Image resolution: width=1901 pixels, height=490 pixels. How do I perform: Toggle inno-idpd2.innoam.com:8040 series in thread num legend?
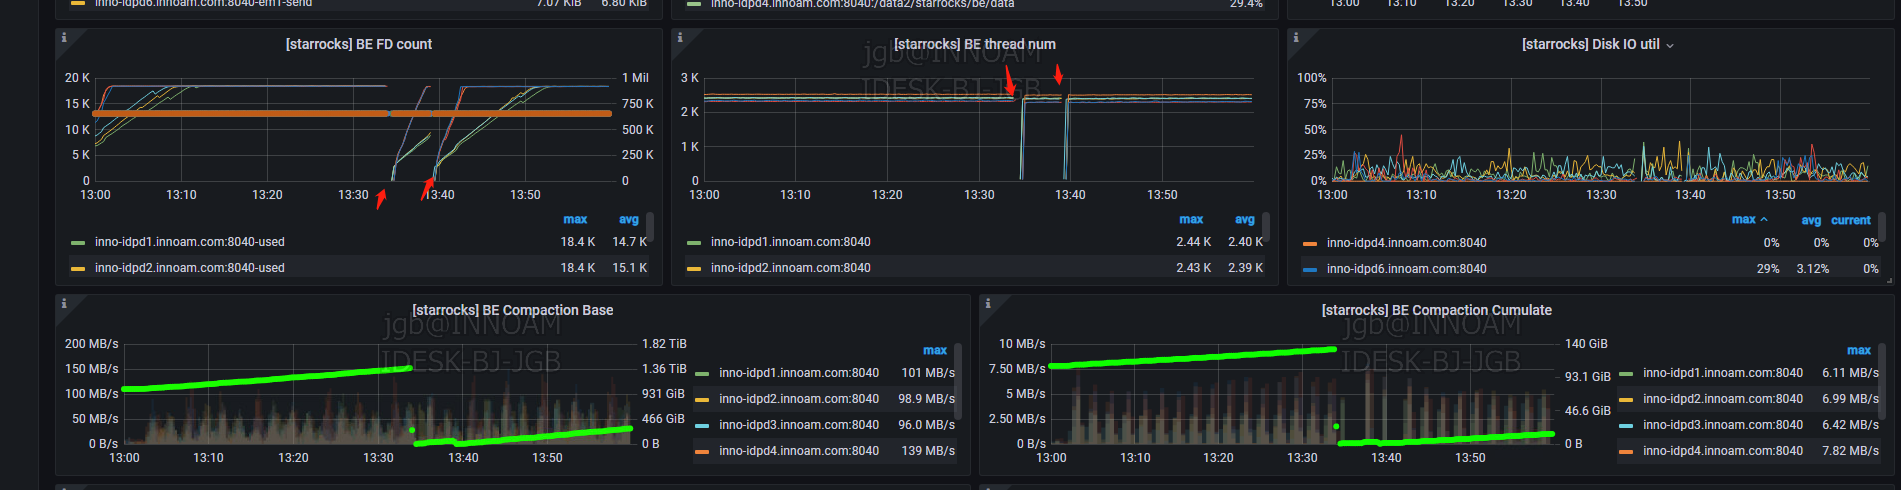tap(791, 268)
